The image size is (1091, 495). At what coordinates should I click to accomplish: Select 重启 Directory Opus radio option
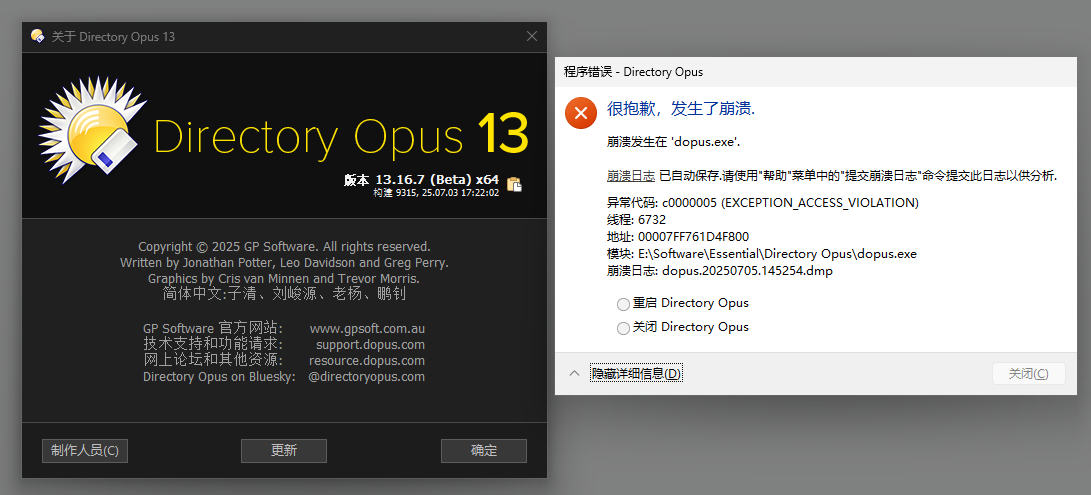tap(623, 304)
